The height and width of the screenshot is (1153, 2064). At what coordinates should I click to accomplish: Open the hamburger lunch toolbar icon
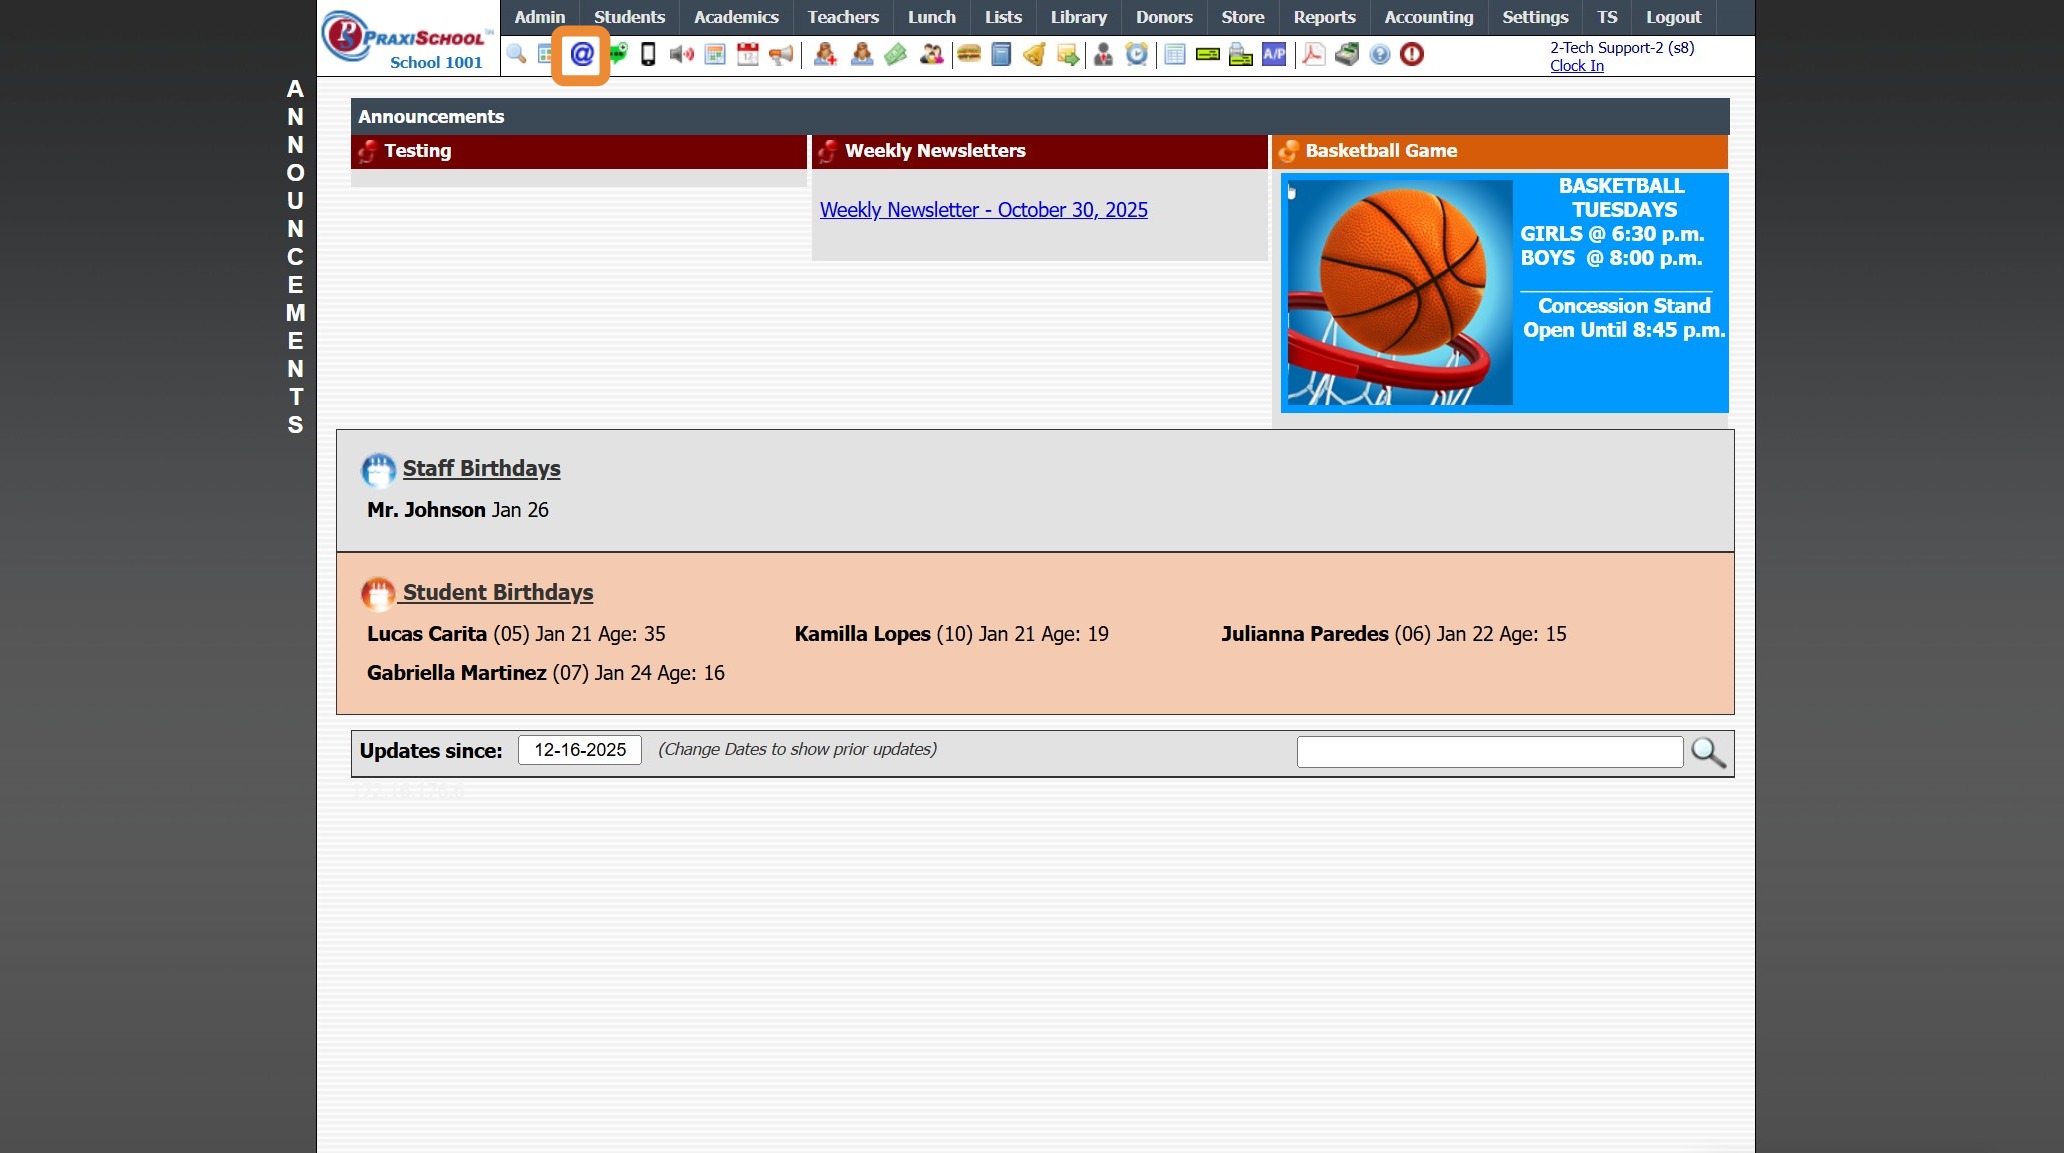(968, 55)
